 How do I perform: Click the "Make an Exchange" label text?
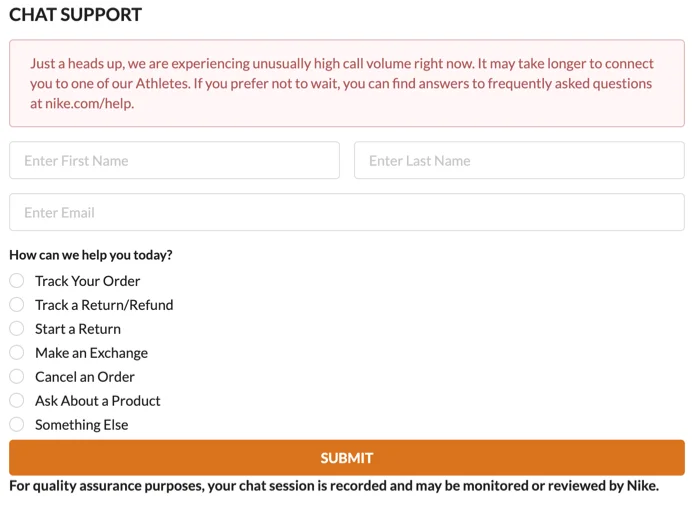[91, 353]
